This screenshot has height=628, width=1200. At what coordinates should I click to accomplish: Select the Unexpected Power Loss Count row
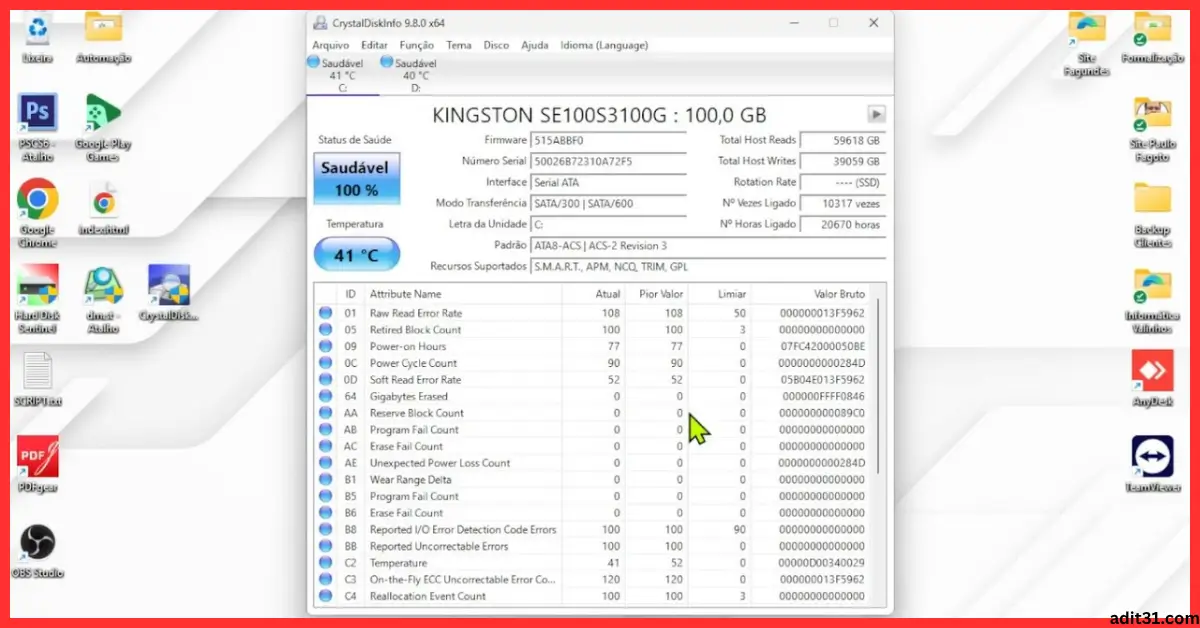pos(594,463)
